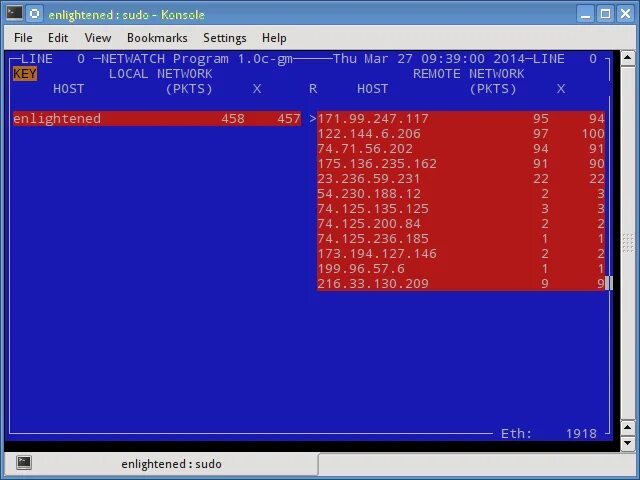Screen dimensions: 640x480
Task: Minimize the Konsole window
Action: tap(586, 13)
